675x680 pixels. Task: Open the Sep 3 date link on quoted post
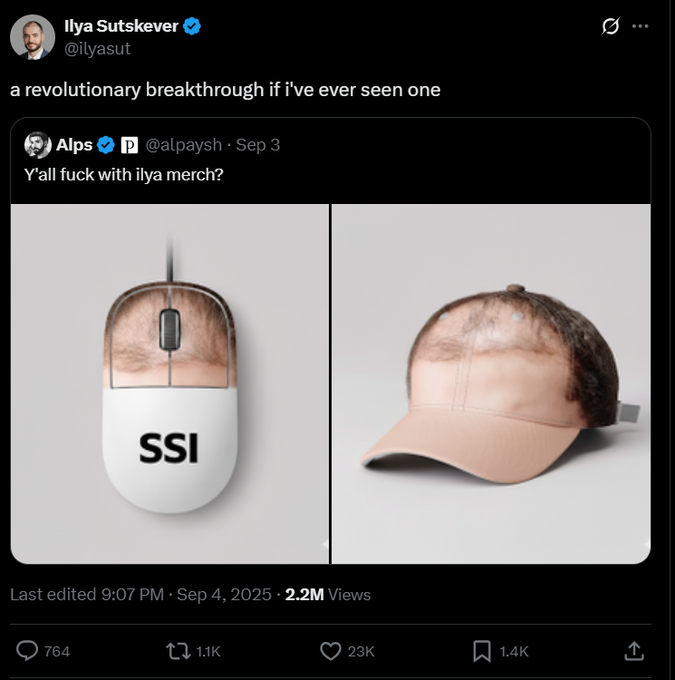[x=258, y=145]
